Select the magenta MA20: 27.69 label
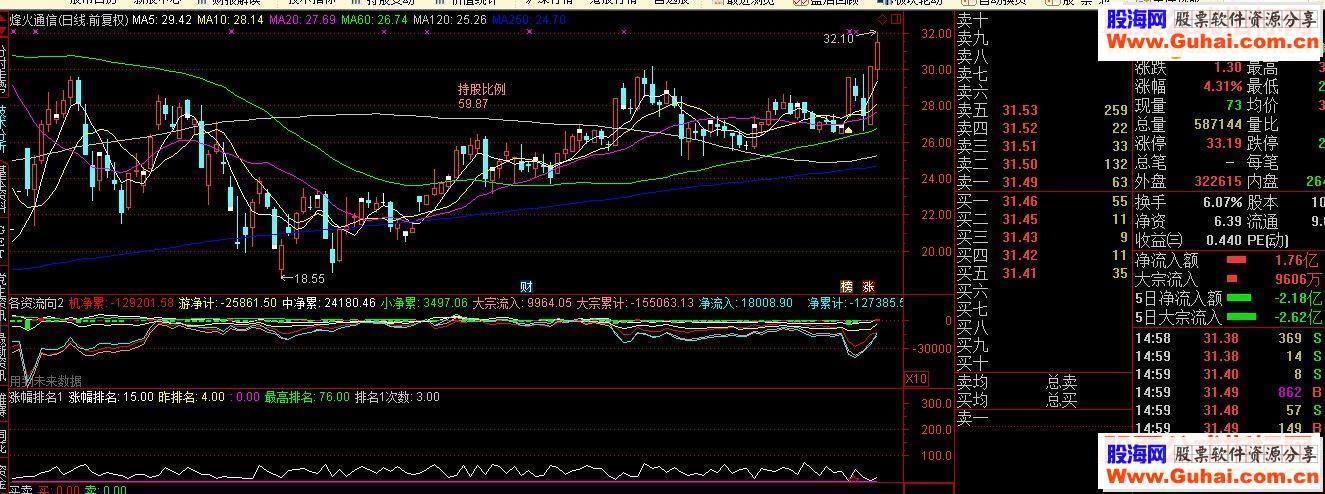The width and height of the screenshot is (1325, 494). (x=301, y=19)
